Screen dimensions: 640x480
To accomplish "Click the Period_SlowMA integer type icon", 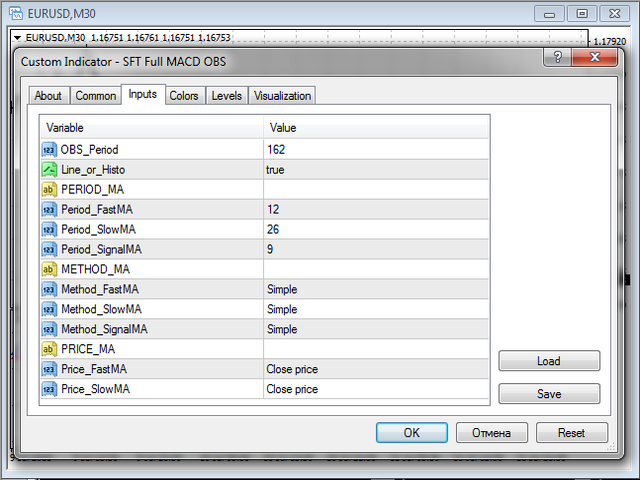I will pos(49,230).
